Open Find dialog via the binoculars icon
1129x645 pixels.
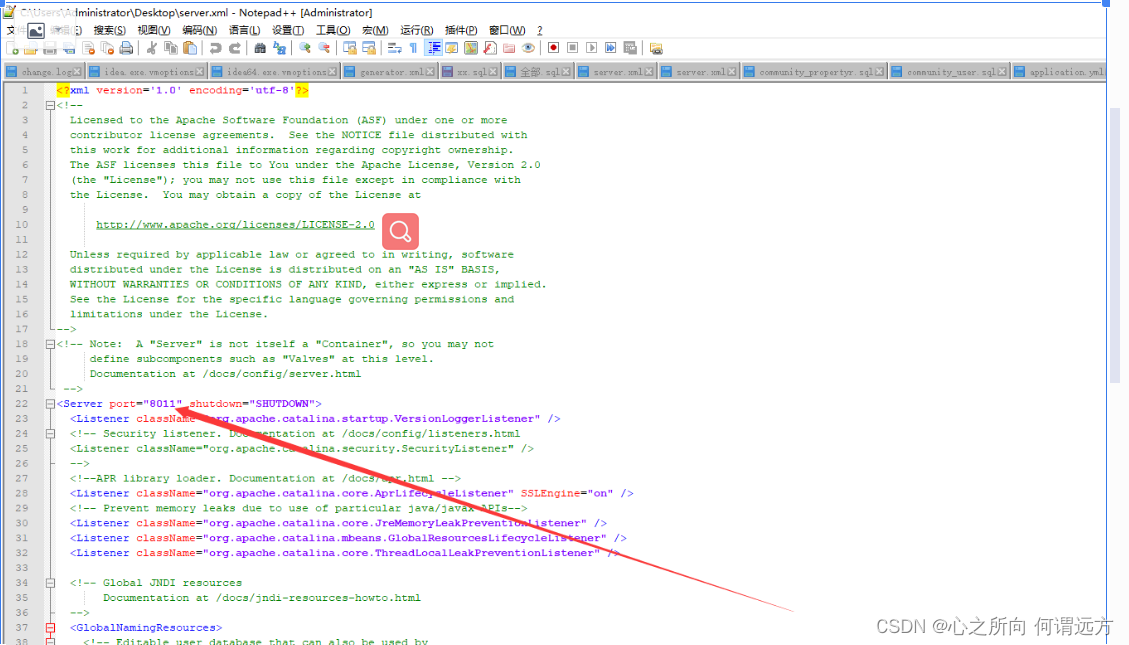(260, 48)
